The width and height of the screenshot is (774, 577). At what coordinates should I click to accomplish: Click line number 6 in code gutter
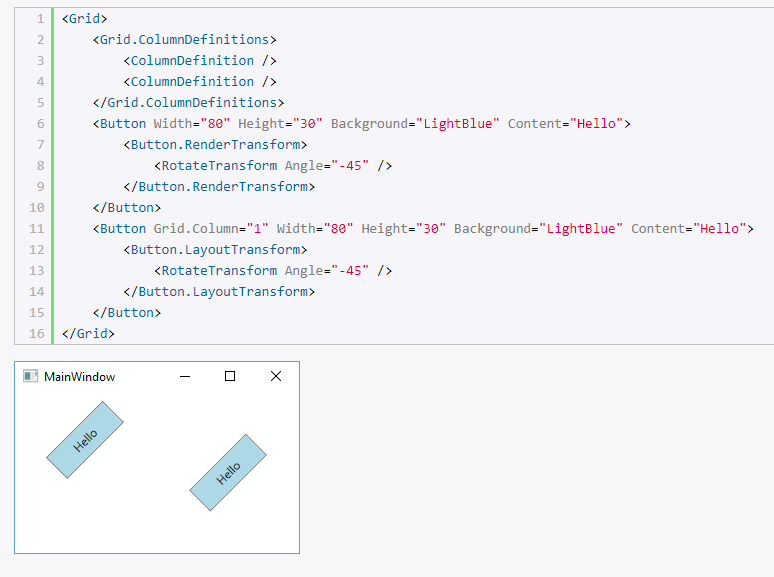click(39, 123)
